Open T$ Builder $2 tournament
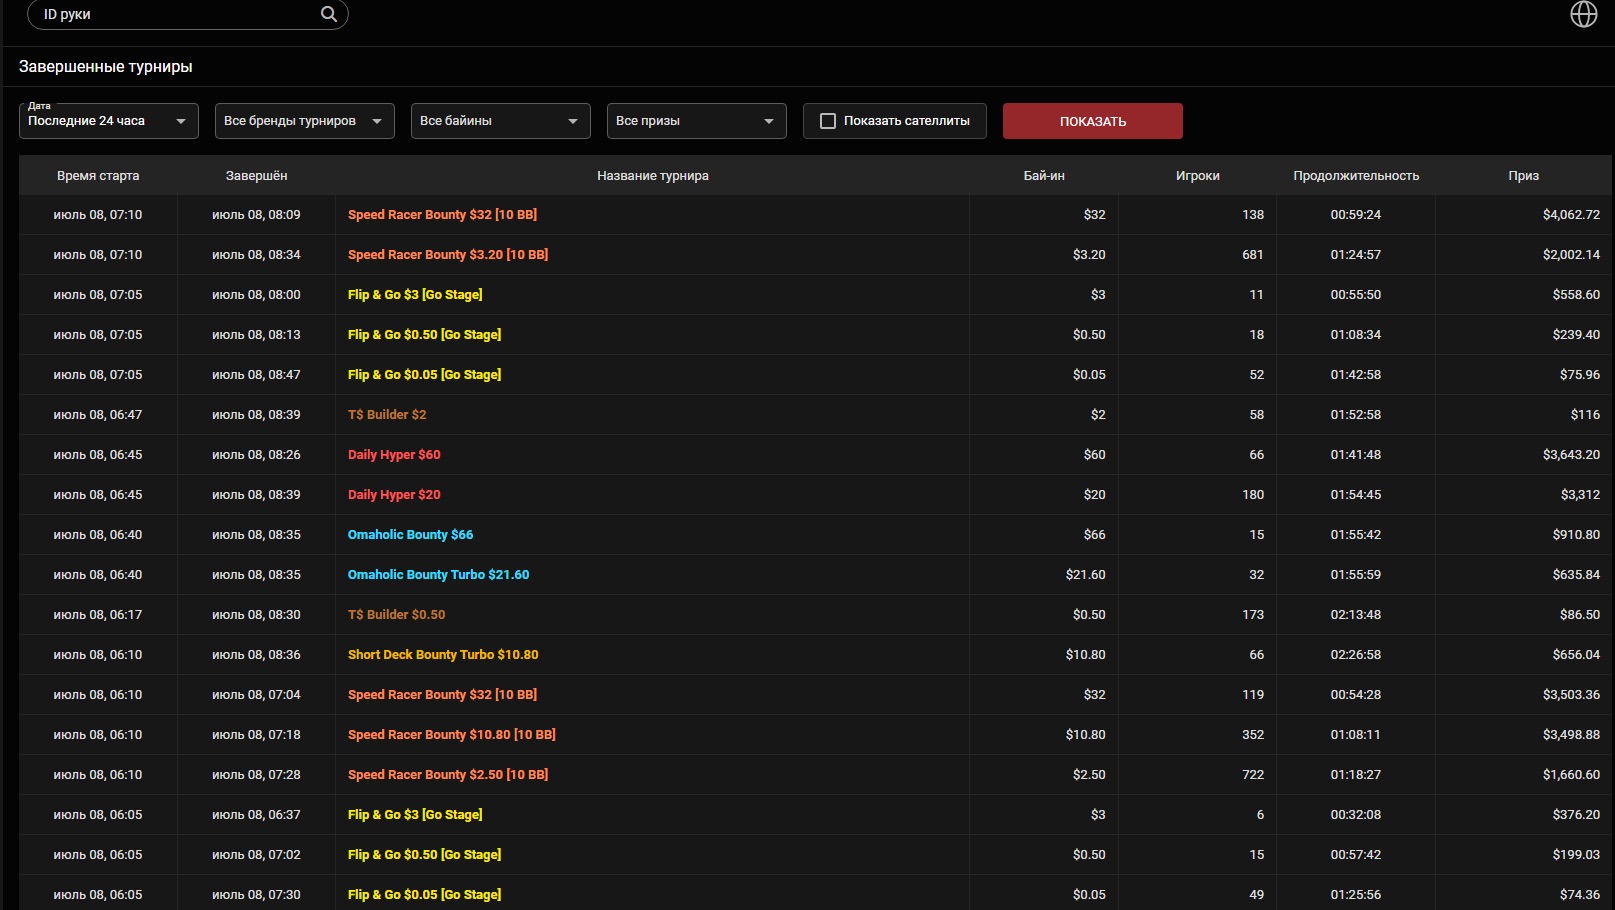The width and height of the screenshot is (1615, 910). pyautogui.click(x=387, y=415)
